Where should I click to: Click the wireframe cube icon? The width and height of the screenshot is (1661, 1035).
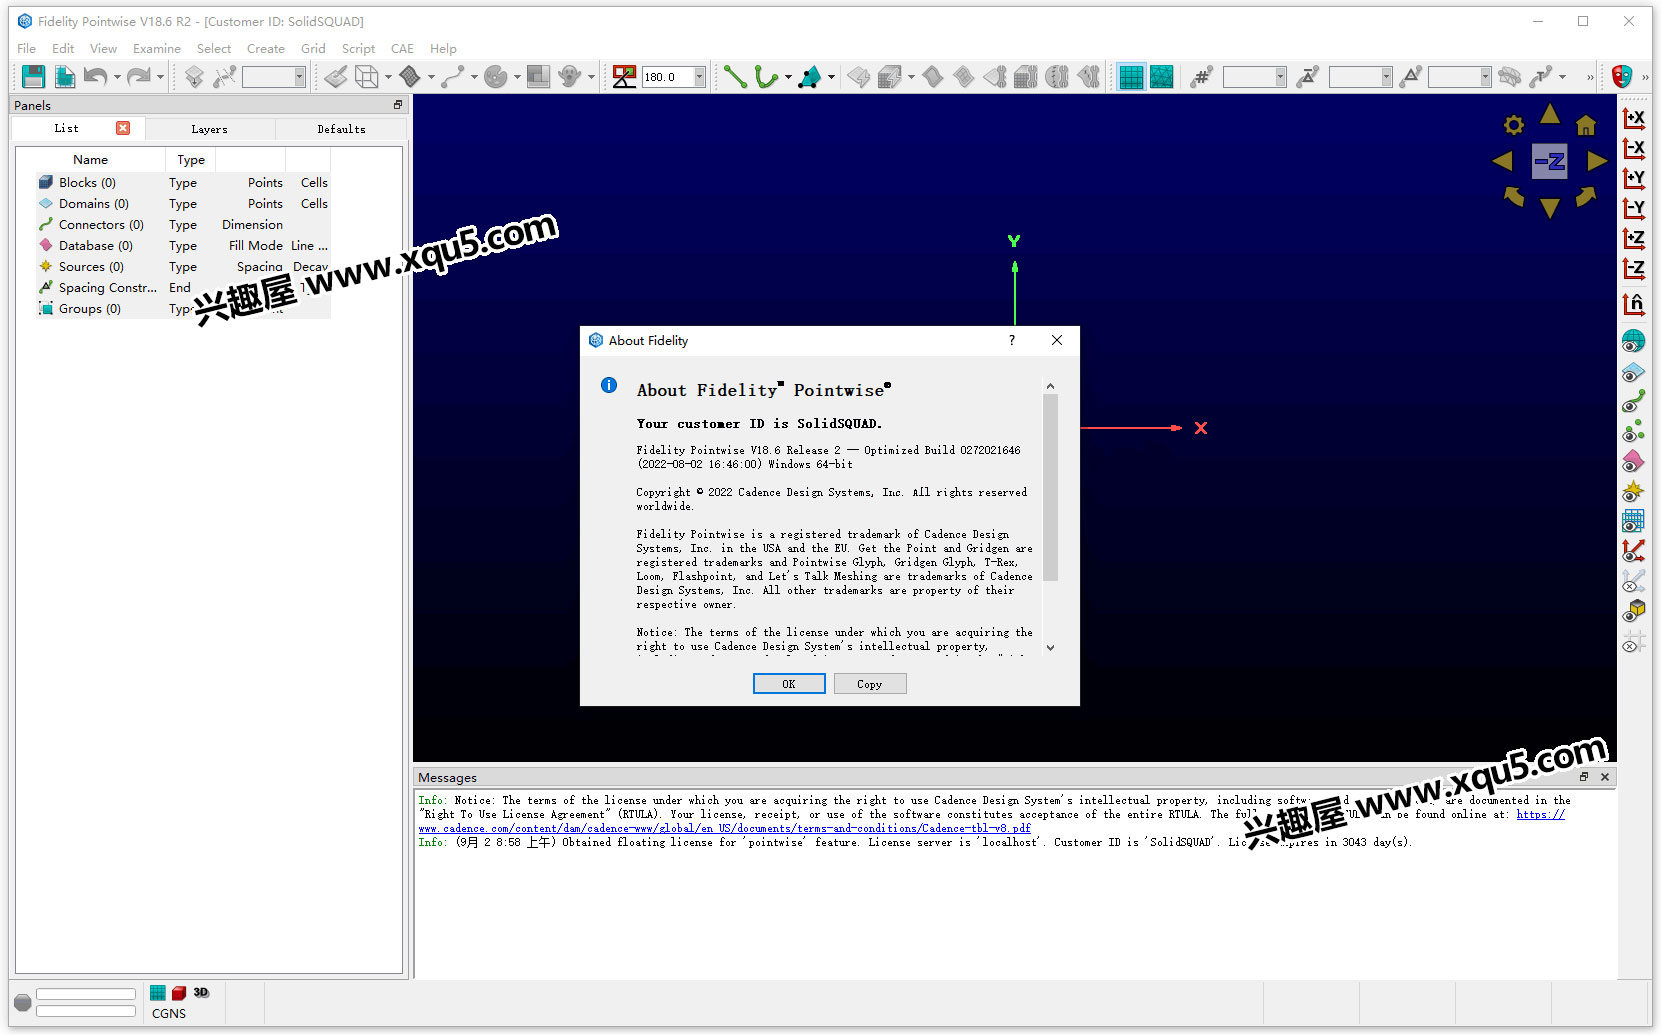click(367, 76)
